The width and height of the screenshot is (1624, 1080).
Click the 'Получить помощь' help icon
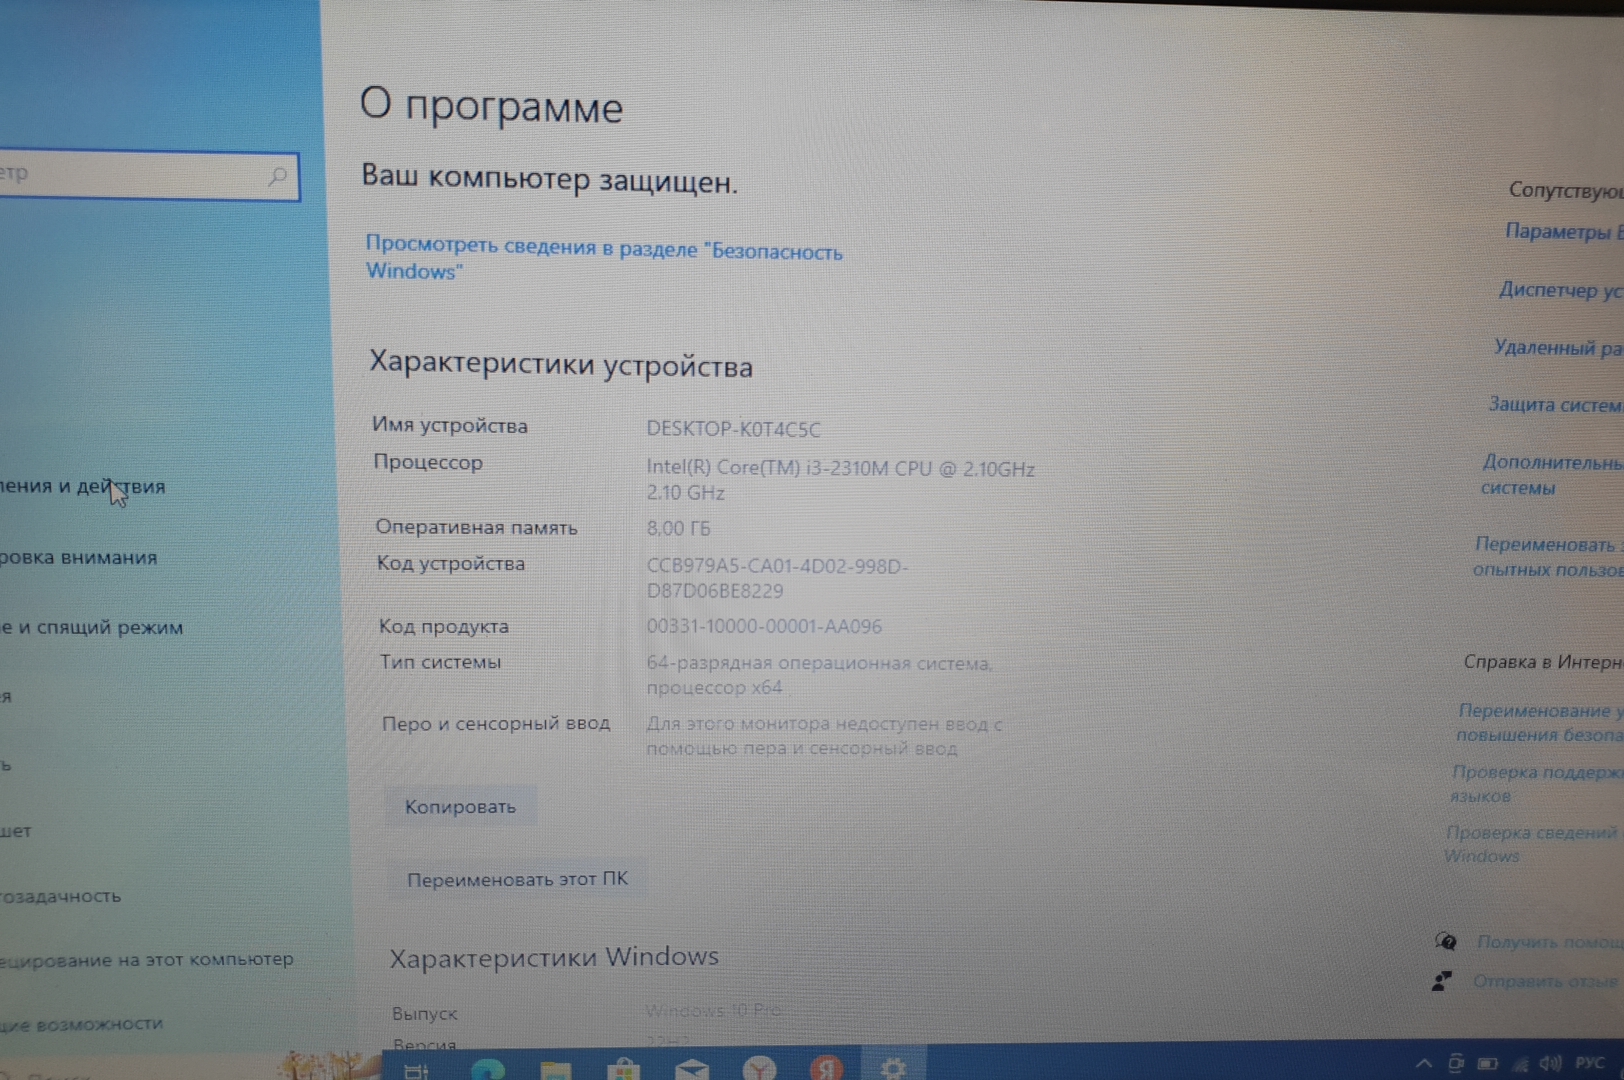[x=1446, y=941]
